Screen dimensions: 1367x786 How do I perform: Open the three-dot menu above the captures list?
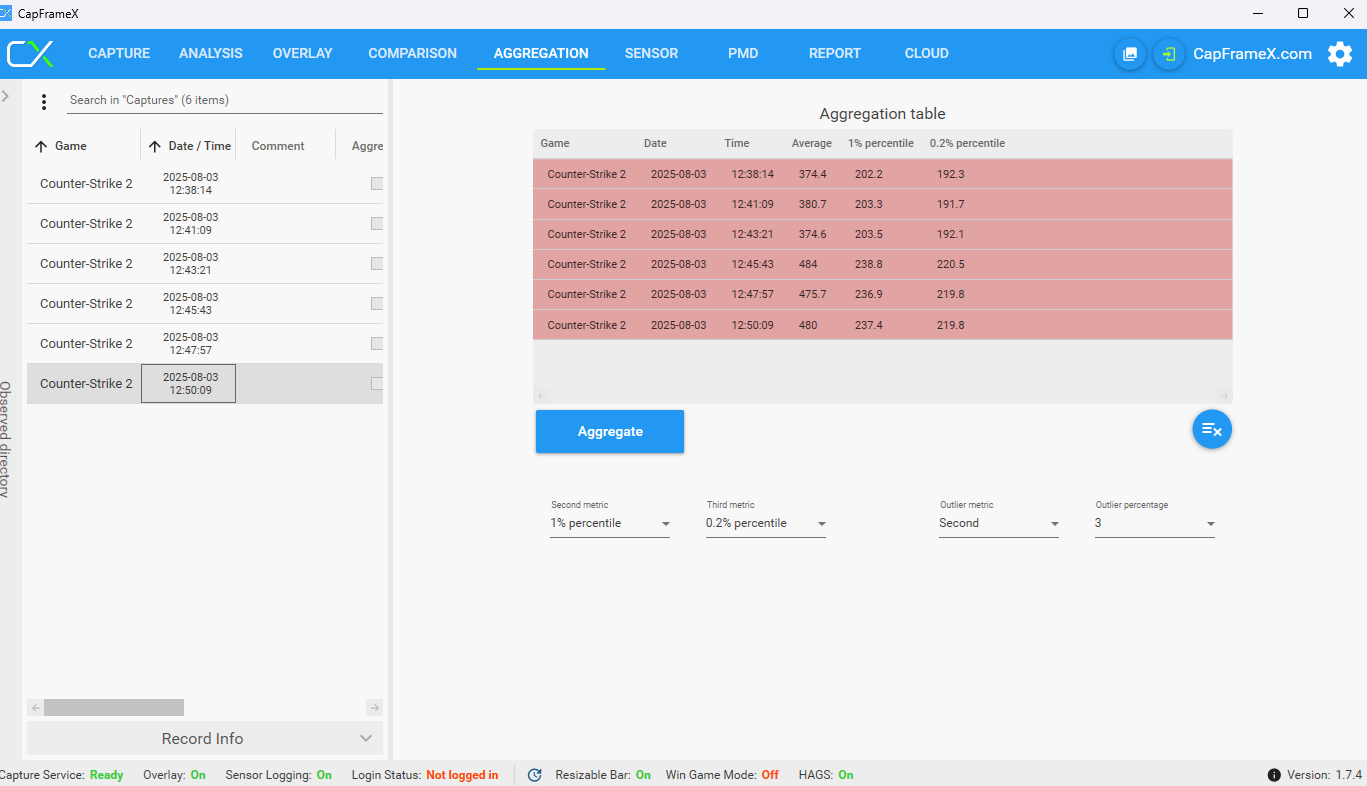(43, 101)
